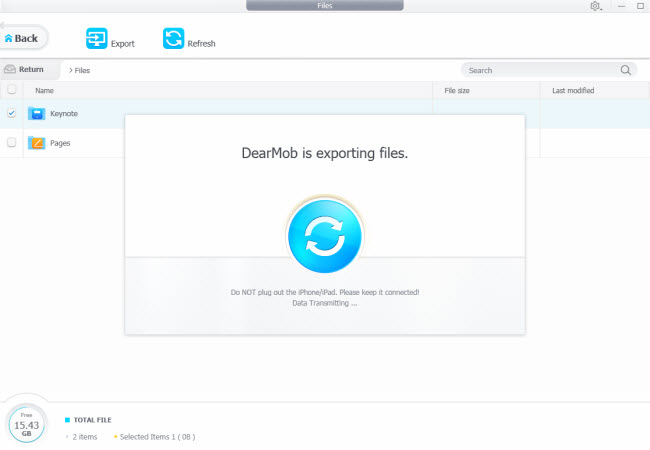Click the Free 15.43 GB storage gauge
This screenshot has width=650, height=450.
click(27, 424)
